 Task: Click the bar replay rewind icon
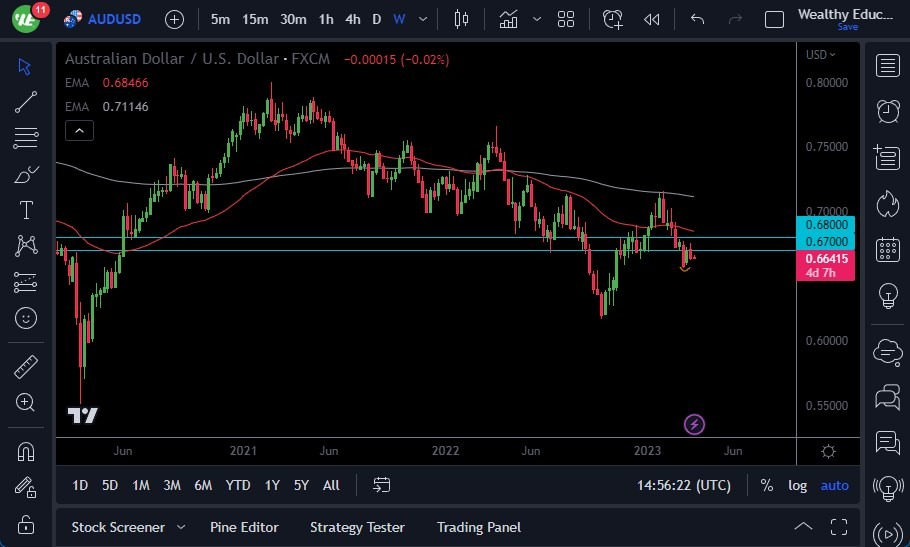[x=652, y=19]
